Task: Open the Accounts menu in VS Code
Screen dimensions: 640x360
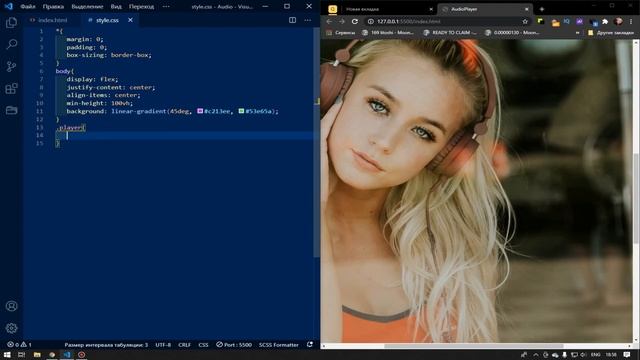Action: pyautogui.click(x=11, y=306)
